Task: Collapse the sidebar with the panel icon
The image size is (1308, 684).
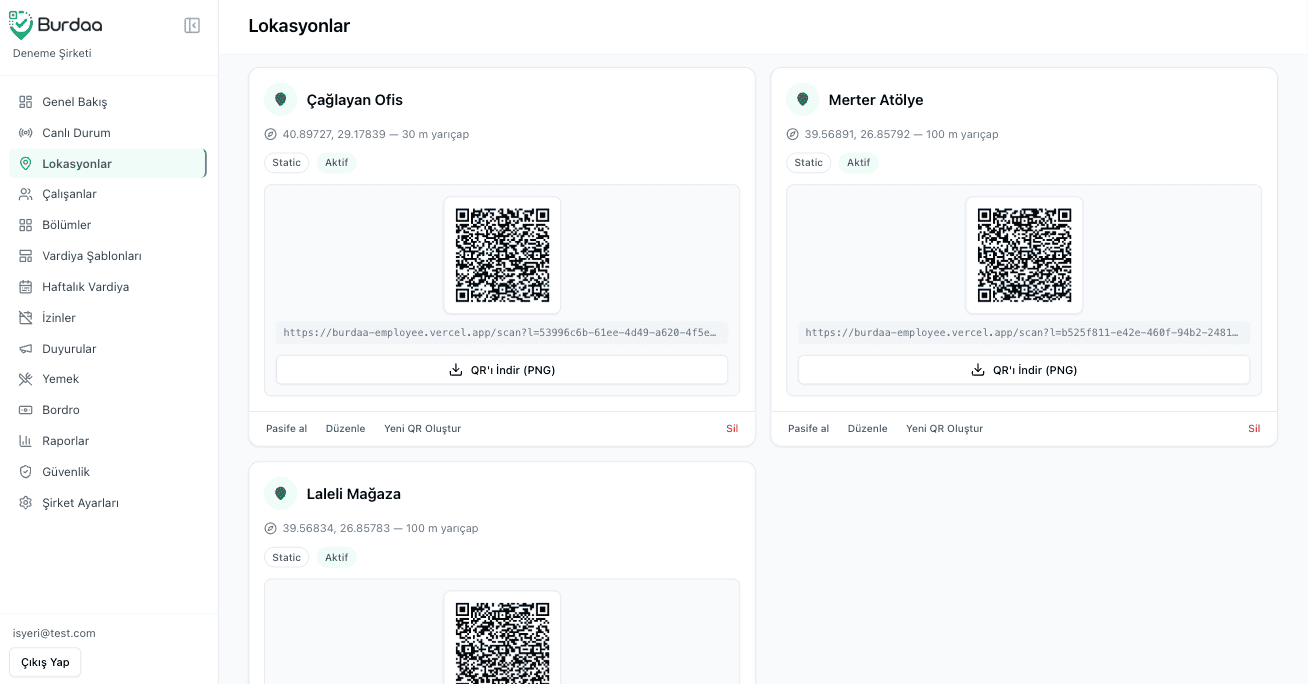Action: point(192,26)
